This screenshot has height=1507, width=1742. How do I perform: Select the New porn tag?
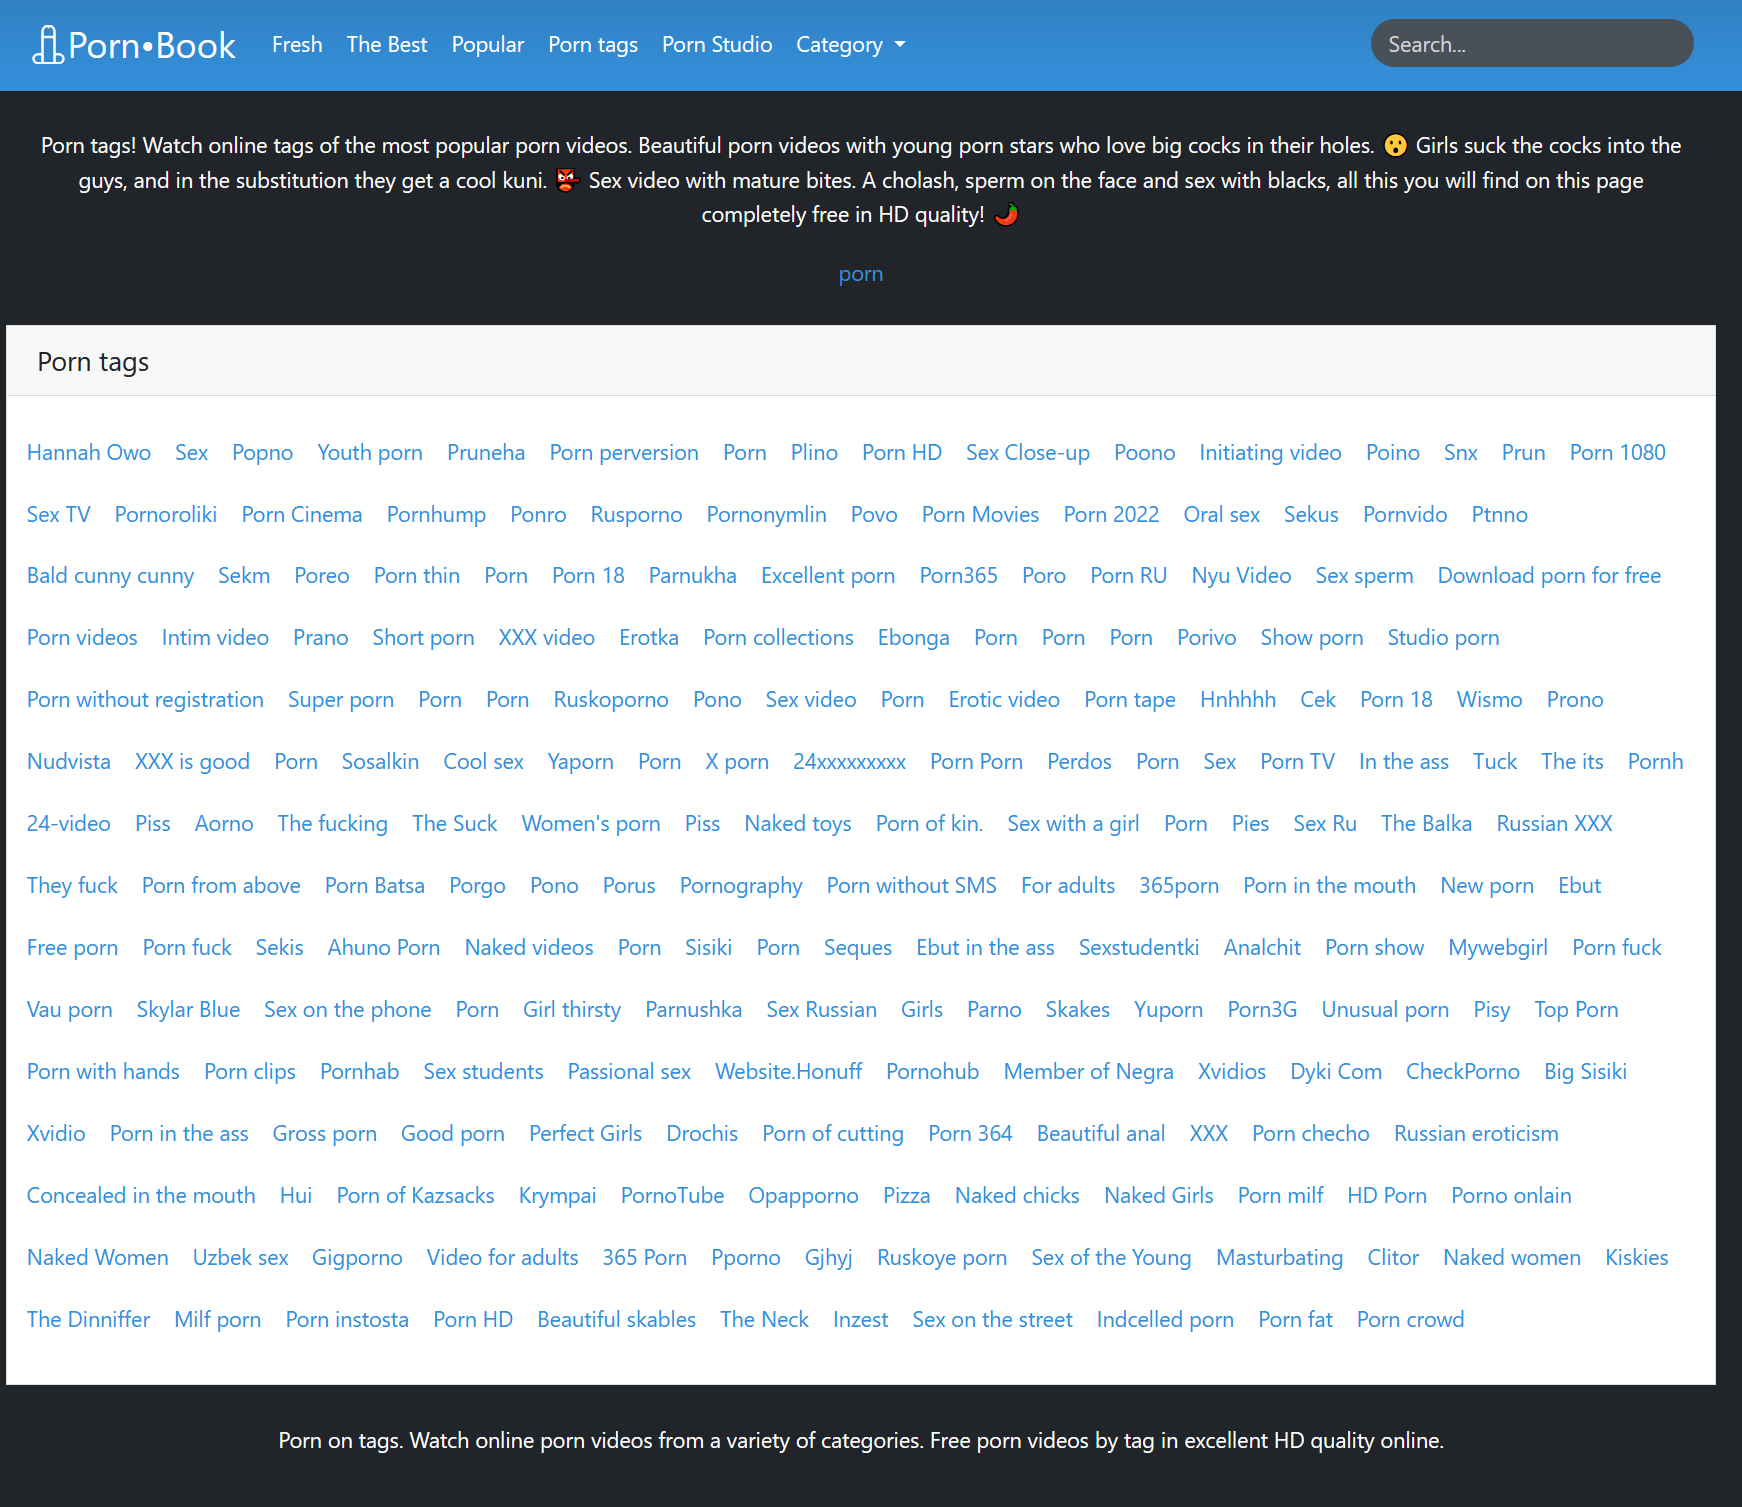1487,886
